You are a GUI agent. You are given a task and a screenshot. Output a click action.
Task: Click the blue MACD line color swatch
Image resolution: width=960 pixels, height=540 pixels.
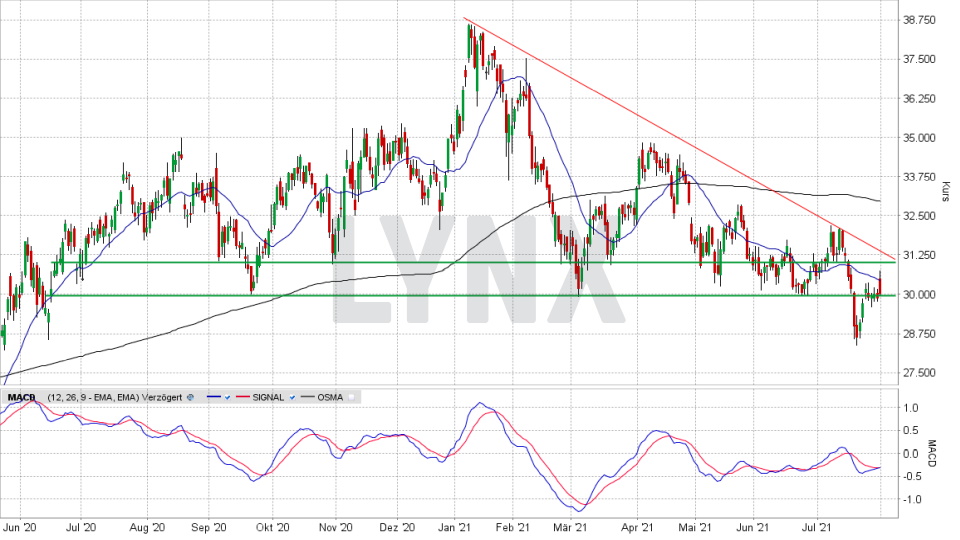tap(214, 397)
